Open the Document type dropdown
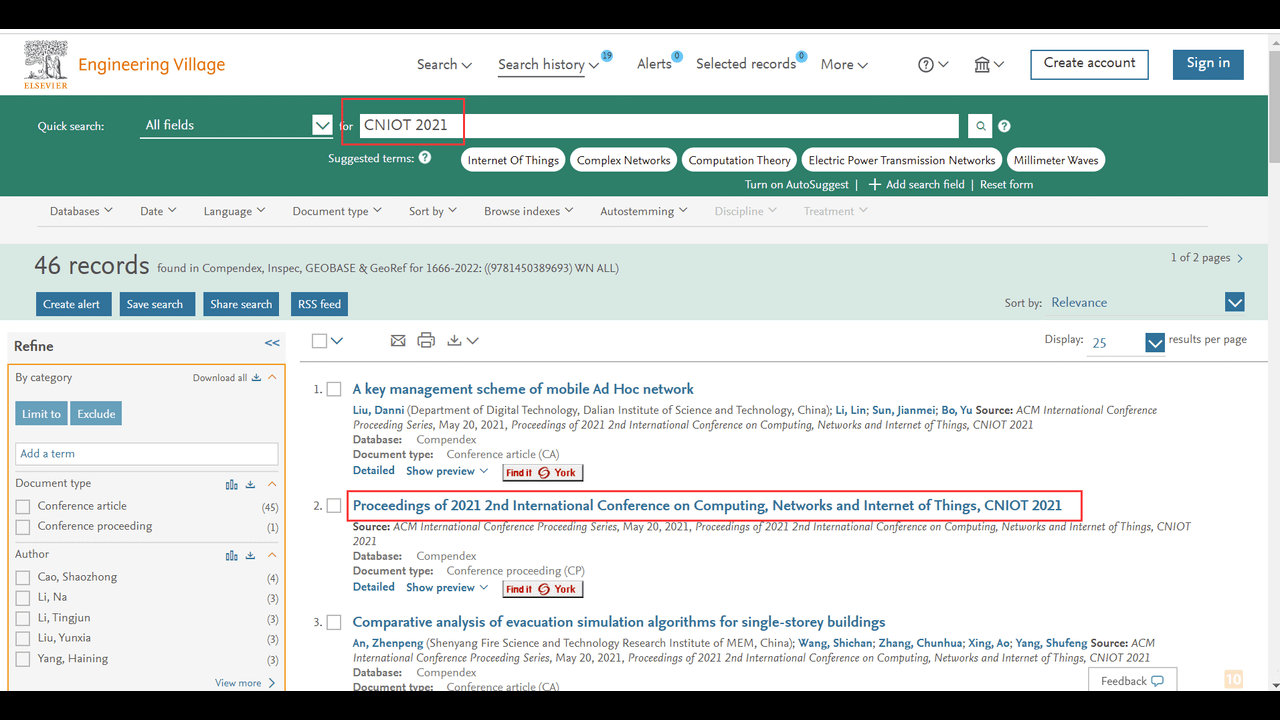The image size is (1280, 720). pos(337,211)
